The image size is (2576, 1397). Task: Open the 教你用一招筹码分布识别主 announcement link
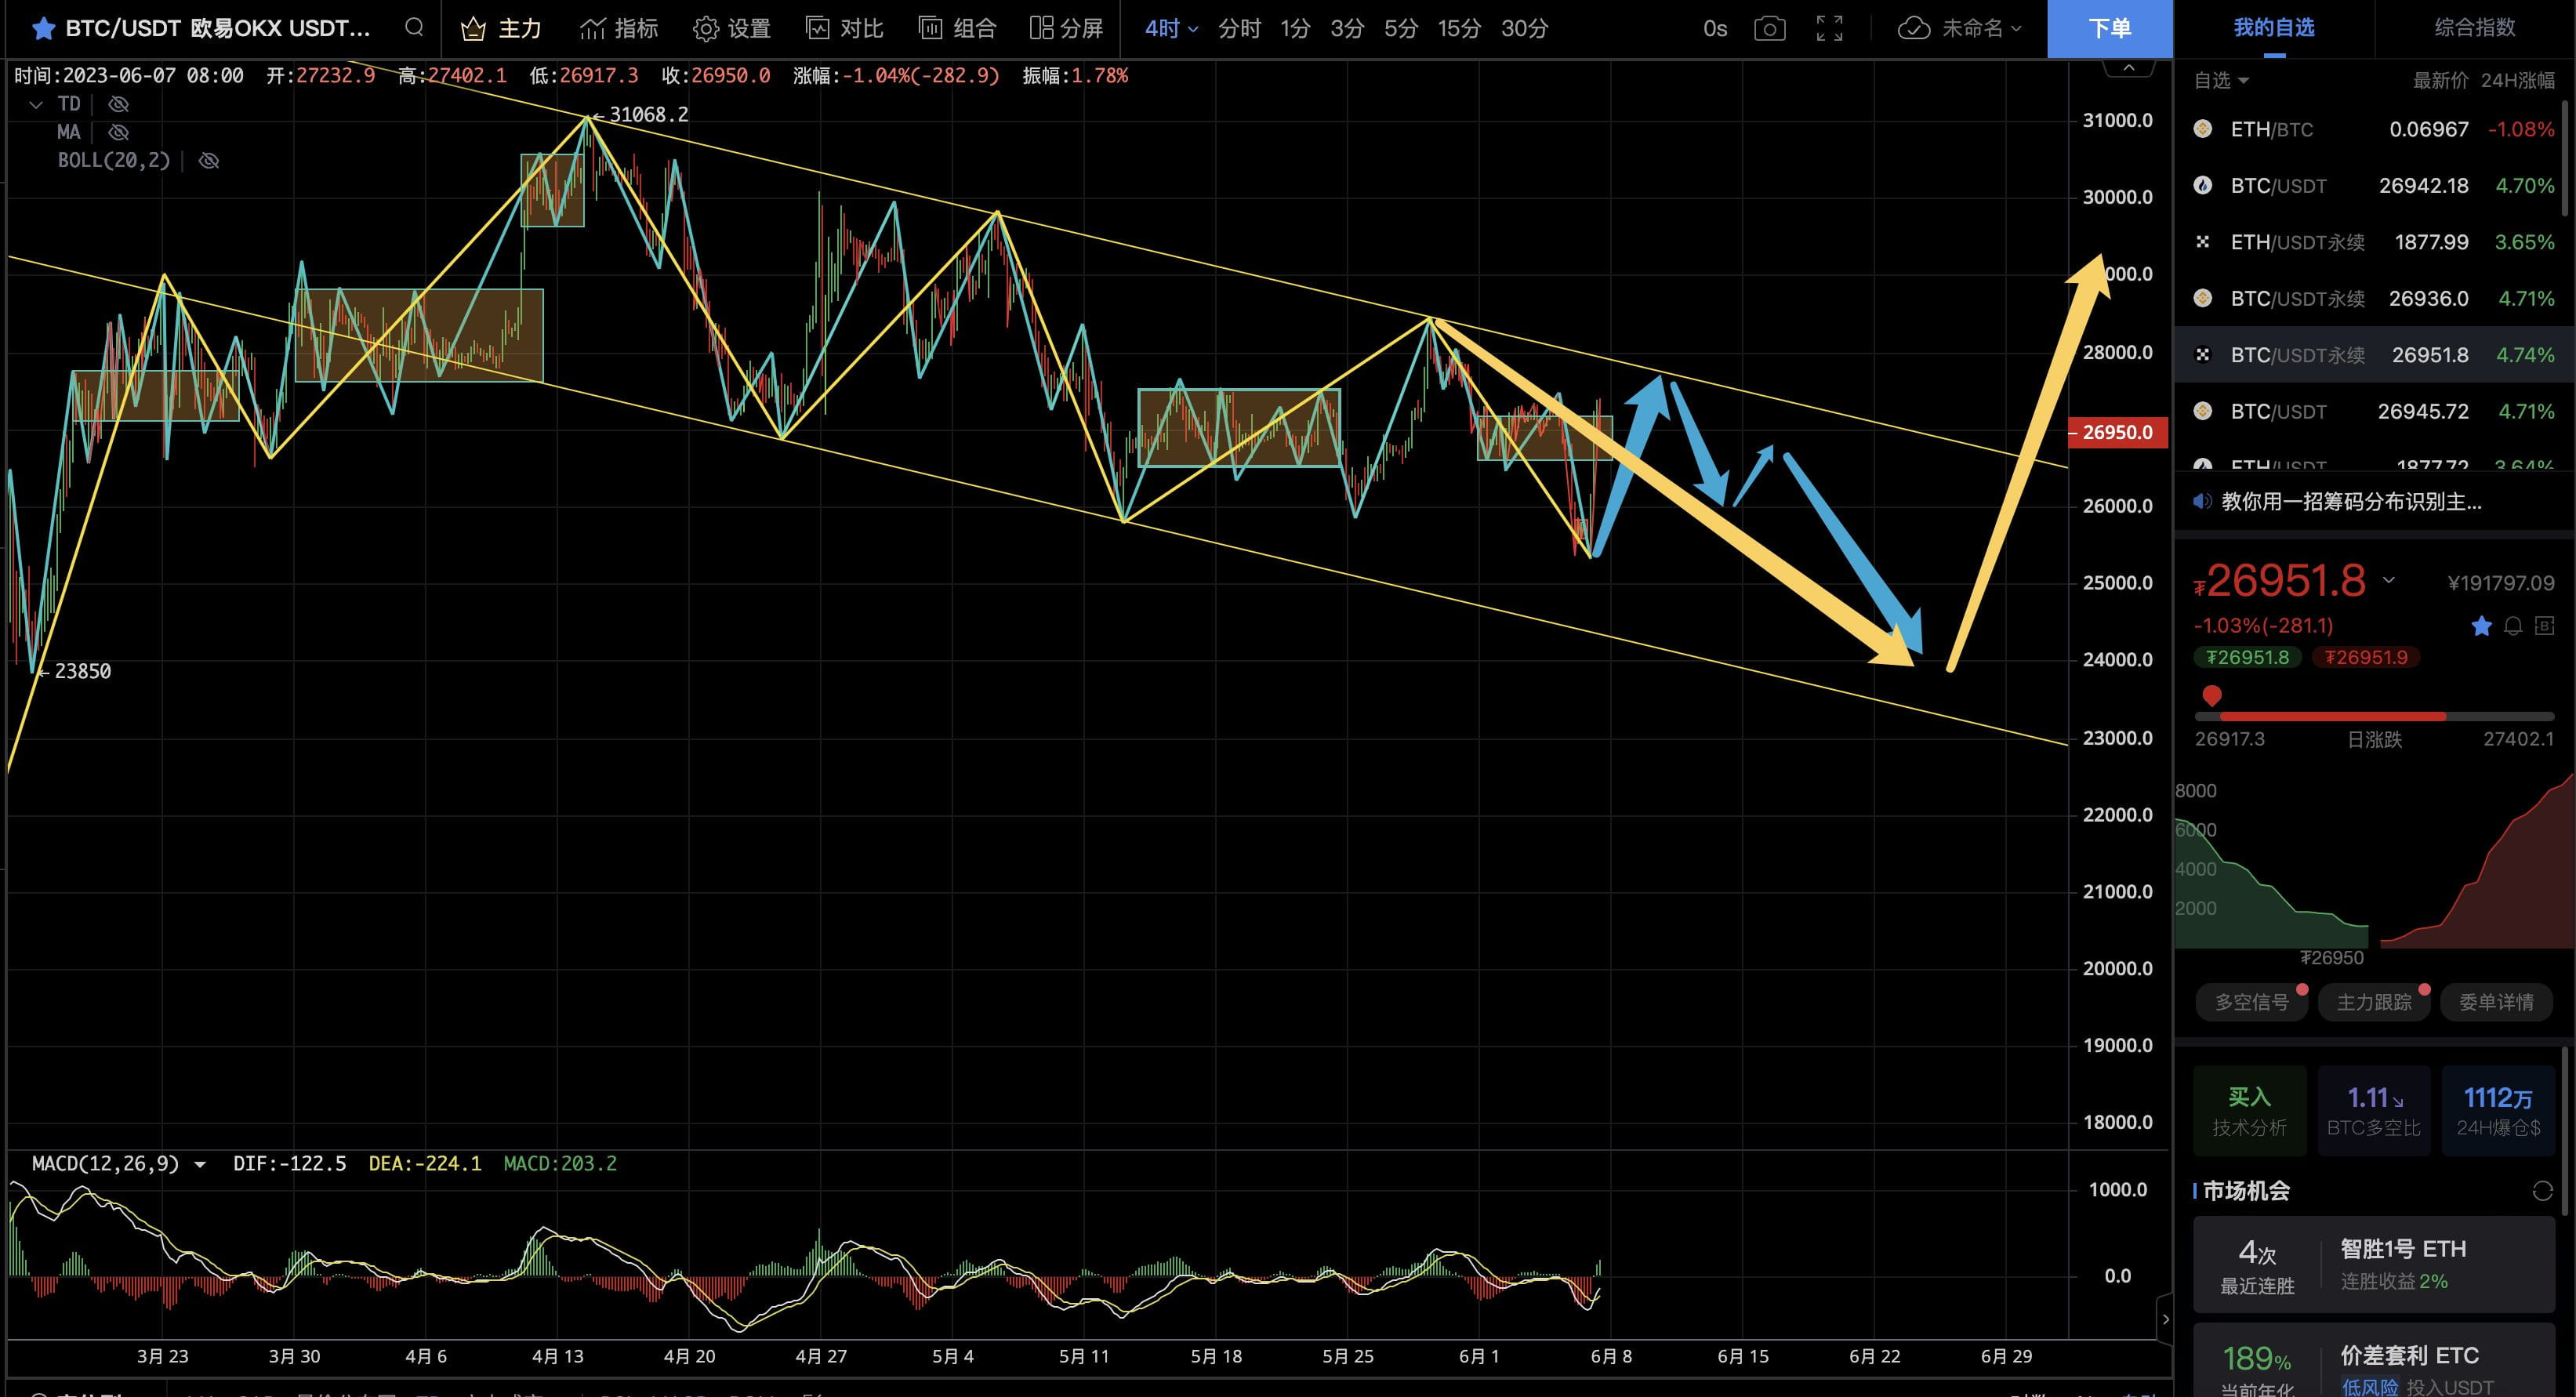pyautogui.click(x=2350, y=502)
